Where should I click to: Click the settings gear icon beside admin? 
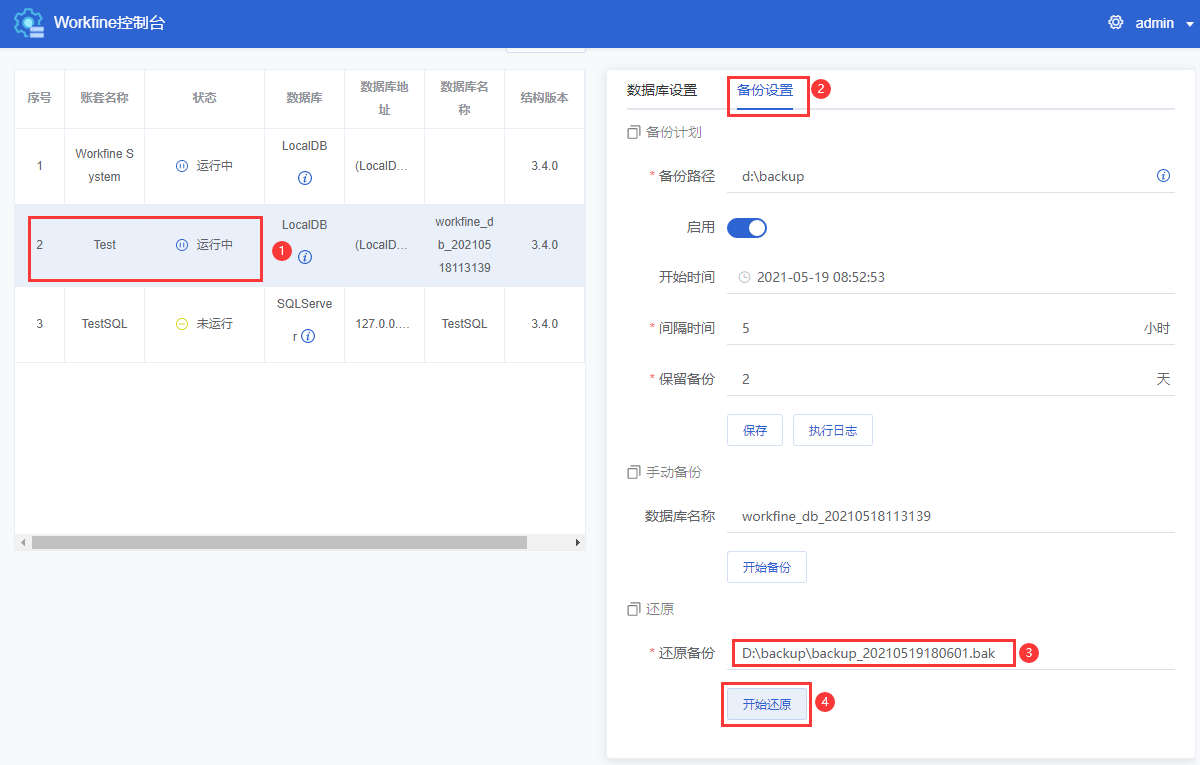pos(1116,22)
